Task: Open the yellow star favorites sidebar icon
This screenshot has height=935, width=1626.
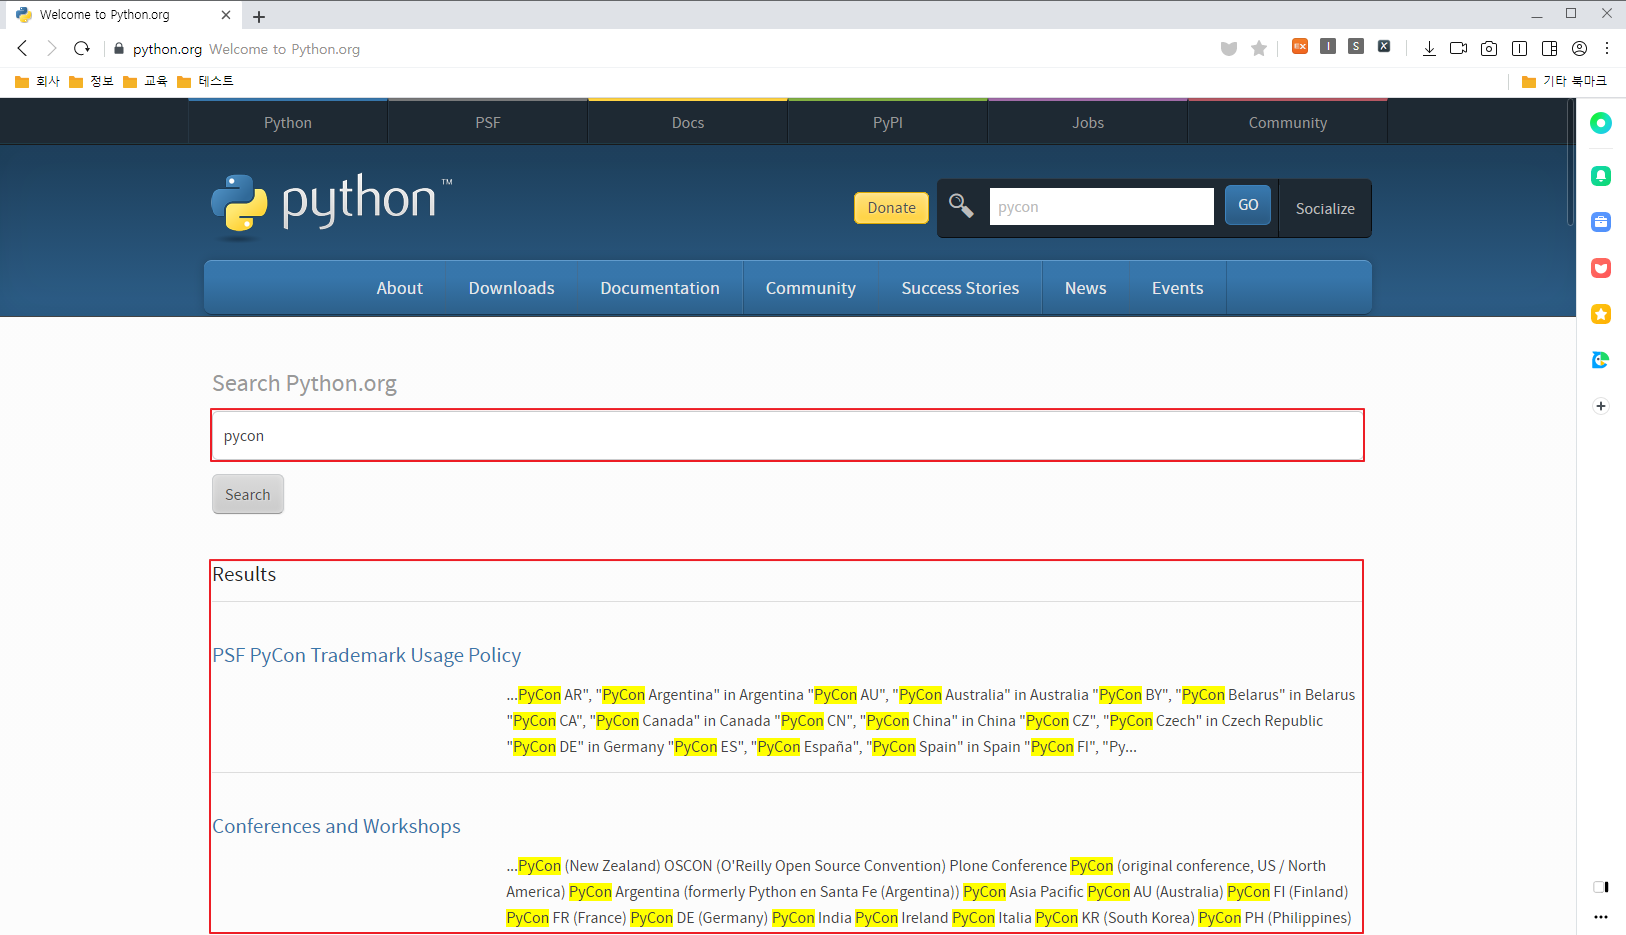Action: 1601,314
